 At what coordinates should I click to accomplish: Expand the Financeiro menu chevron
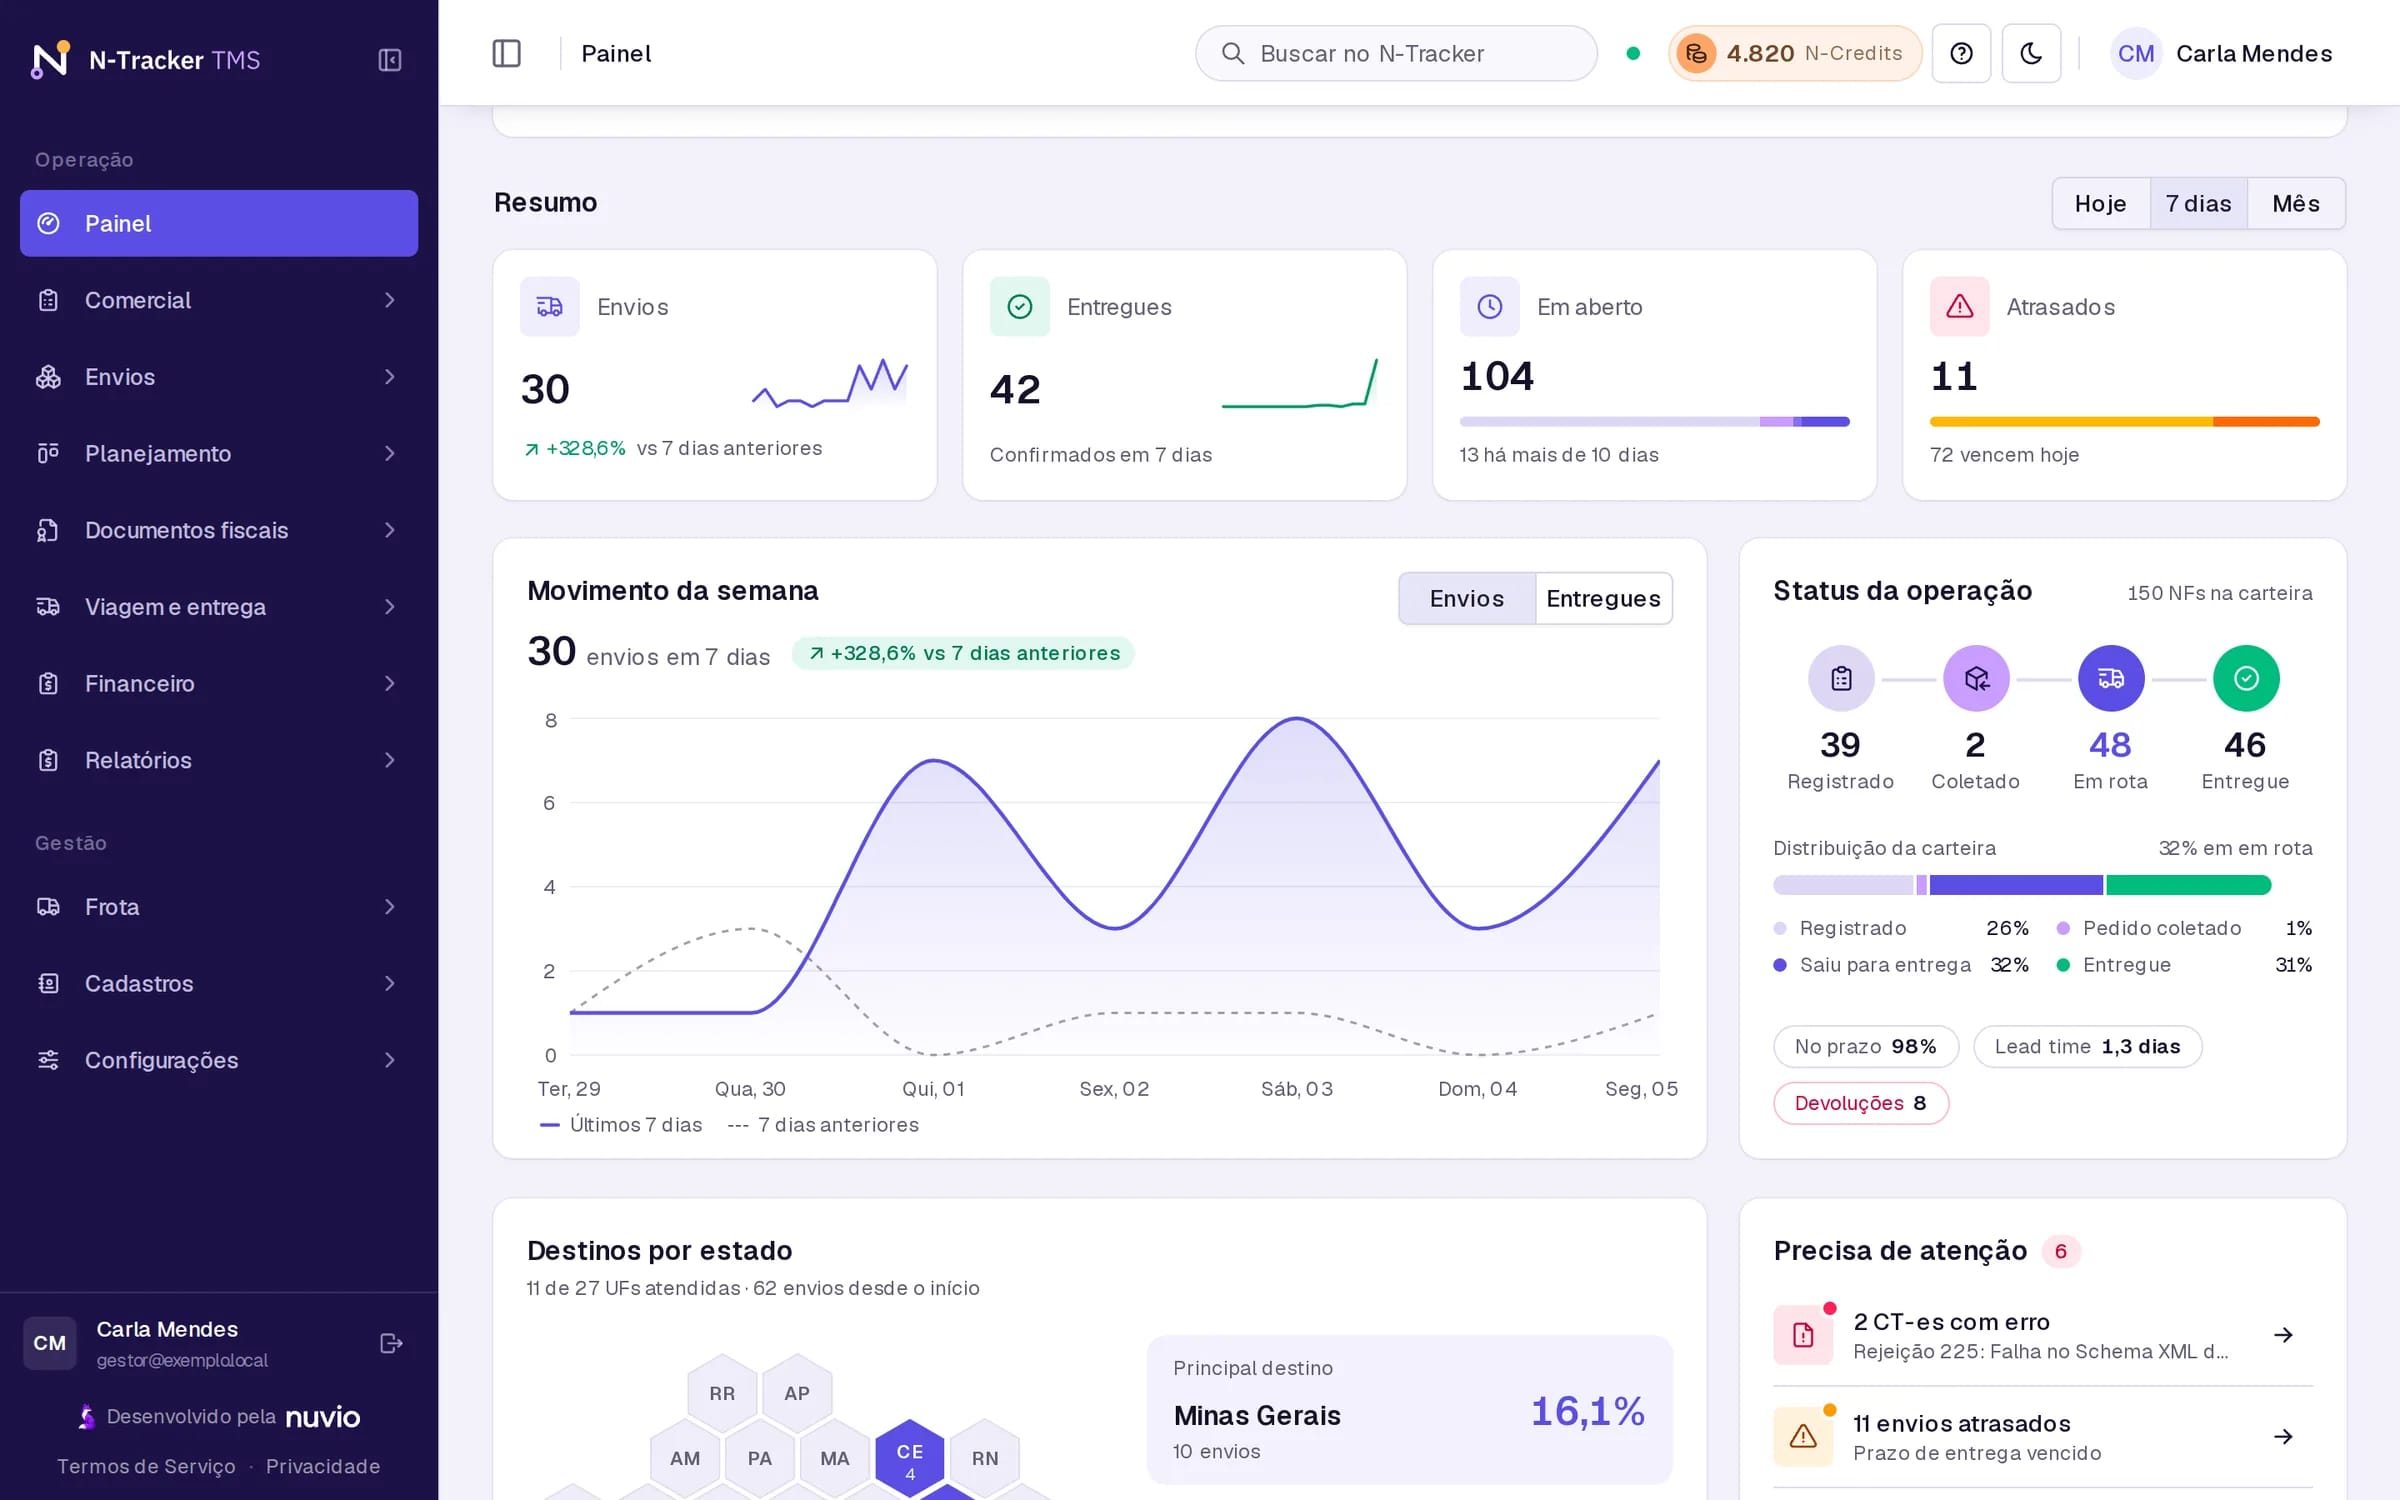[x=390, y=684]
